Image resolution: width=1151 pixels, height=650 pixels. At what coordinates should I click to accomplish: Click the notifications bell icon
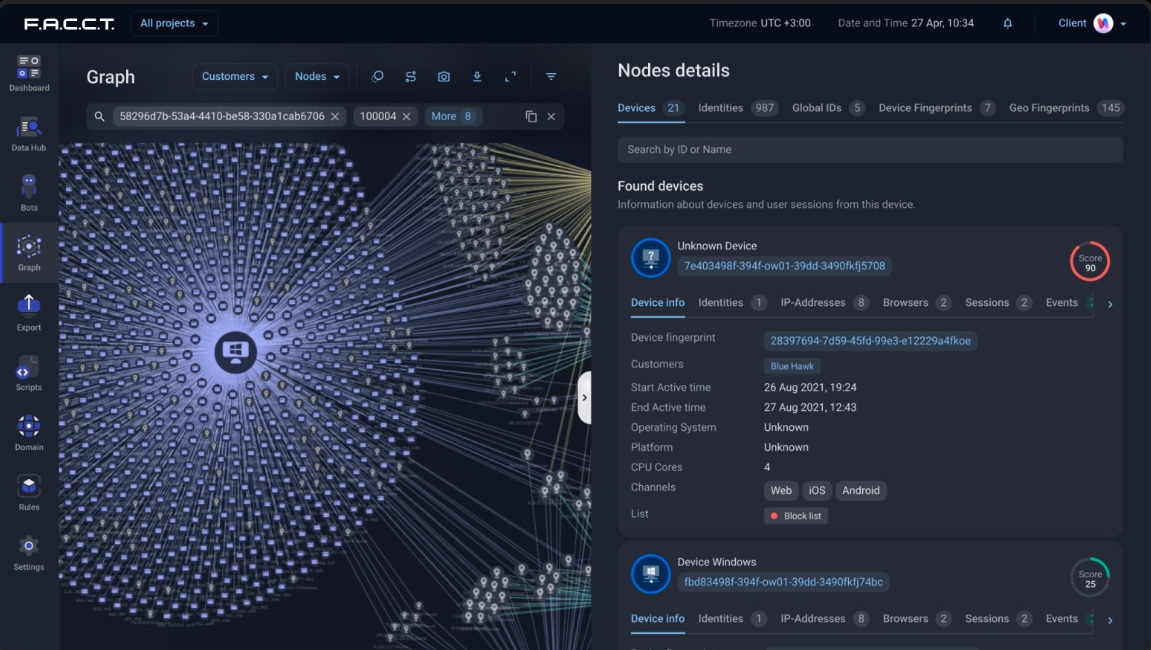coord(1007,23)
